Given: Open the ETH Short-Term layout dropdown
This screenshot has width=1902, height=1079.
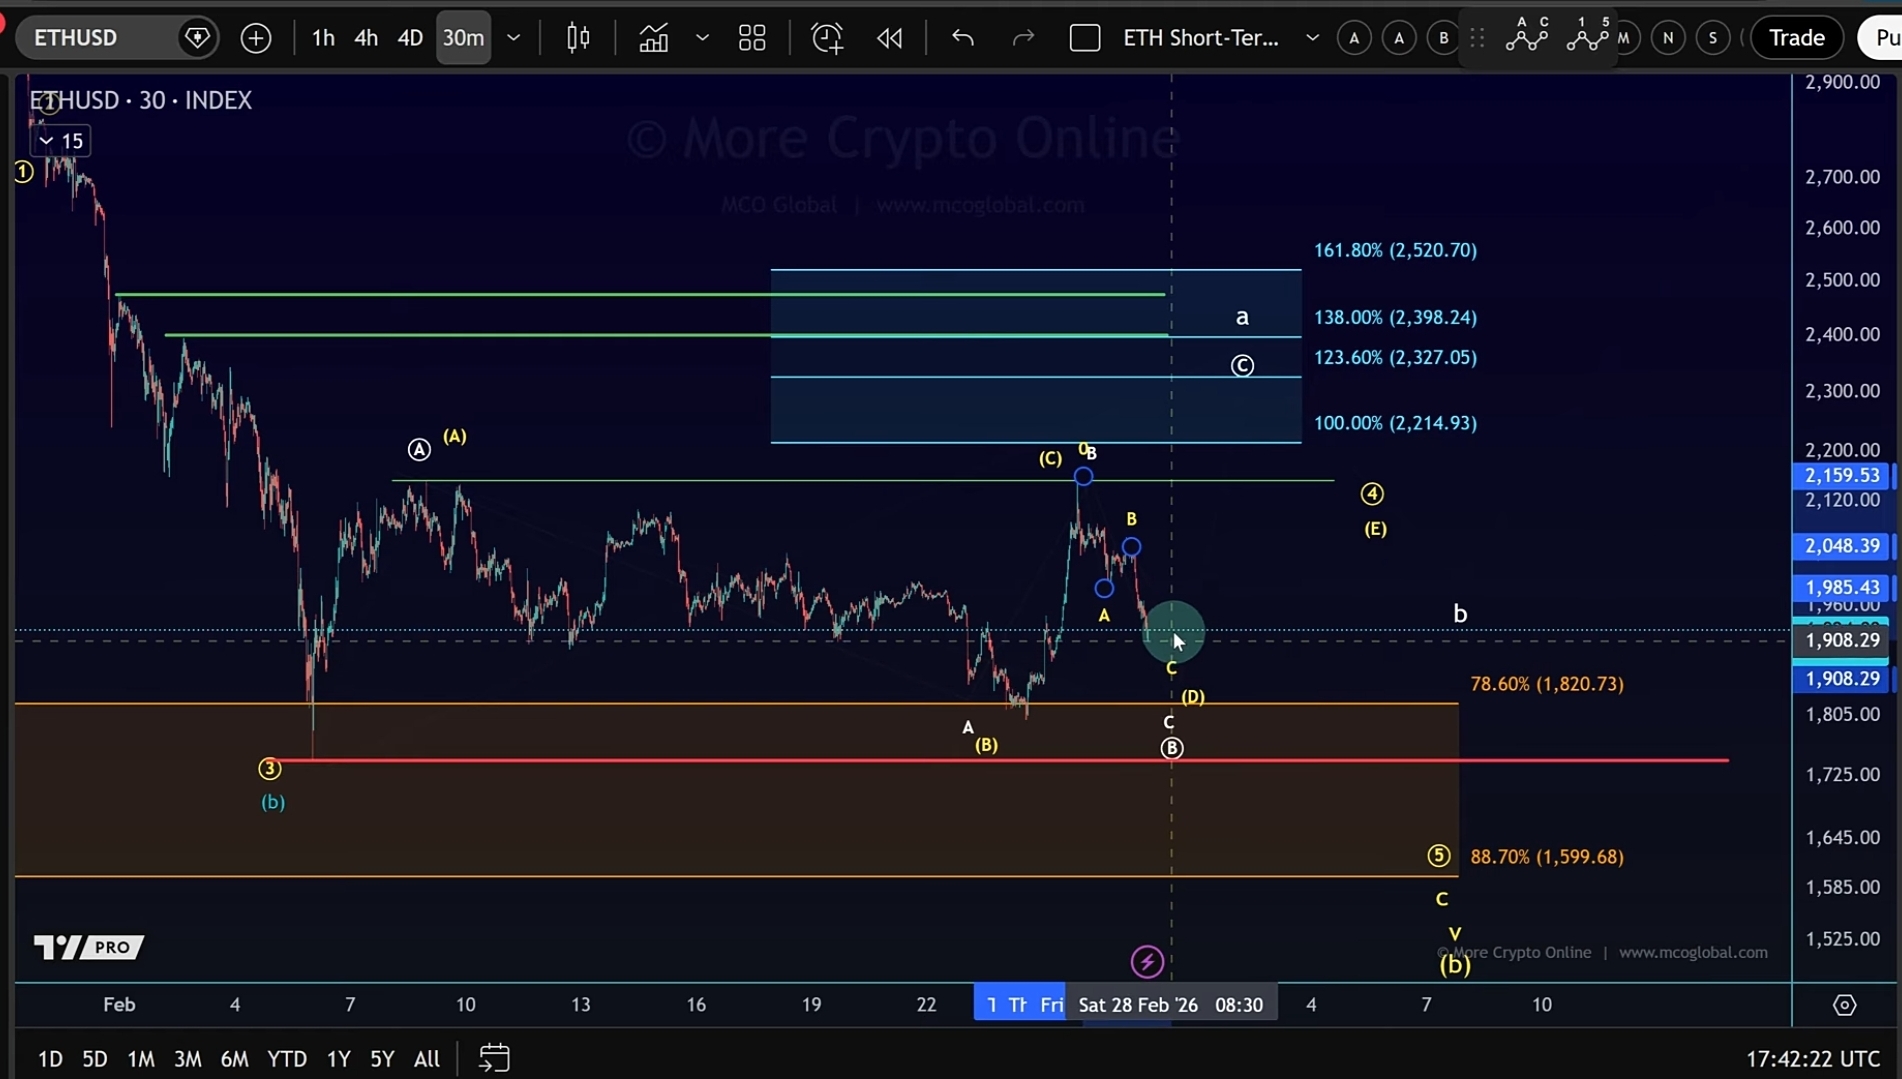Looking at the screenshot, I should coord(1312,38).
